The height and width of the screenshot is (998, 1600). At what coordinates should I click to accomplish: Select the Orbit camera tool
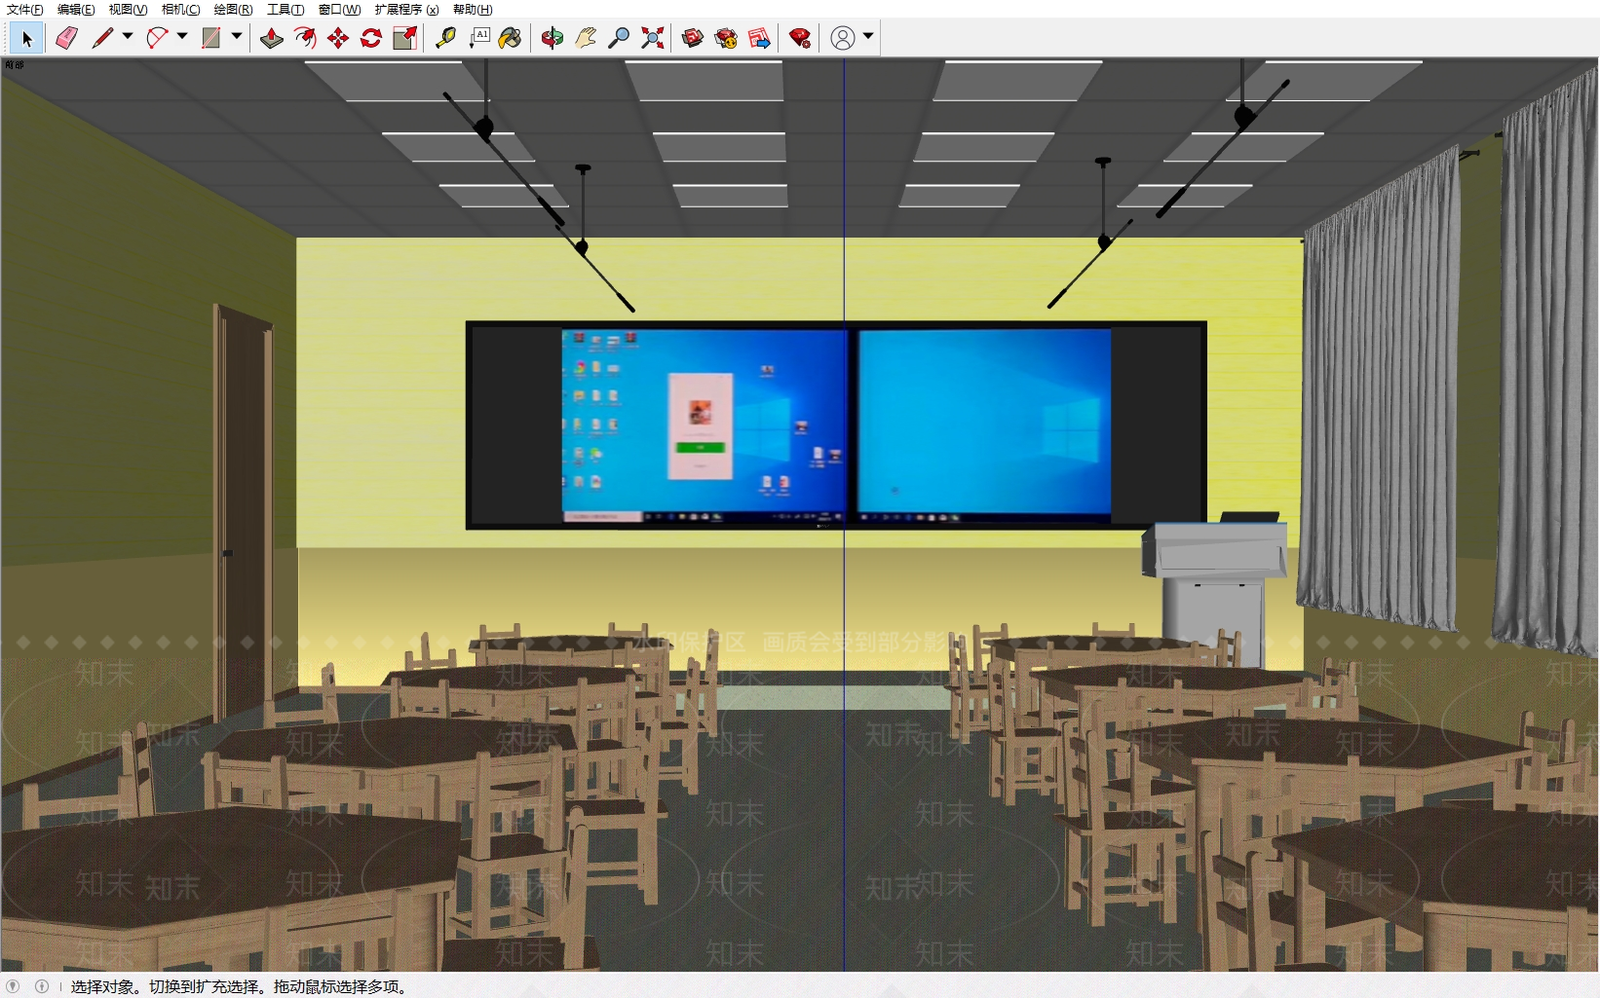pos(552,38)
